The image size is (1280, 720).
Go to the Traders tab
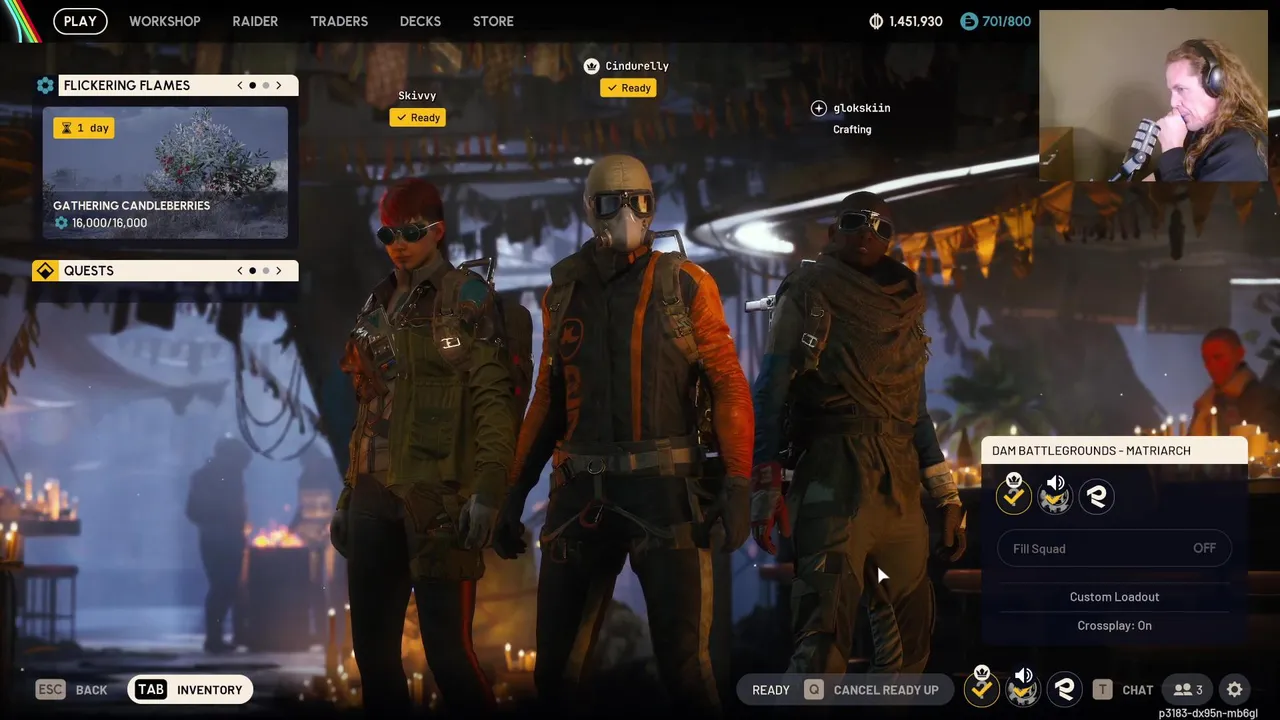[x=339, y=21]
